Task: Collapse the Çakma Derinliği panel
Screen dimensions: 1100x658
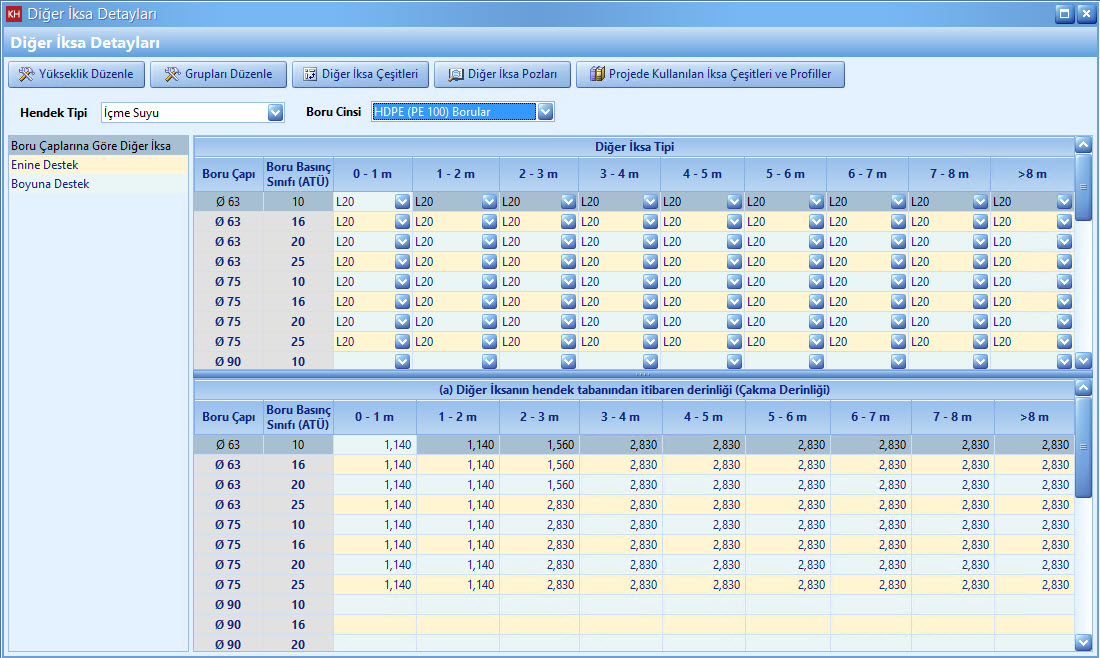Action: (1083, 387)
